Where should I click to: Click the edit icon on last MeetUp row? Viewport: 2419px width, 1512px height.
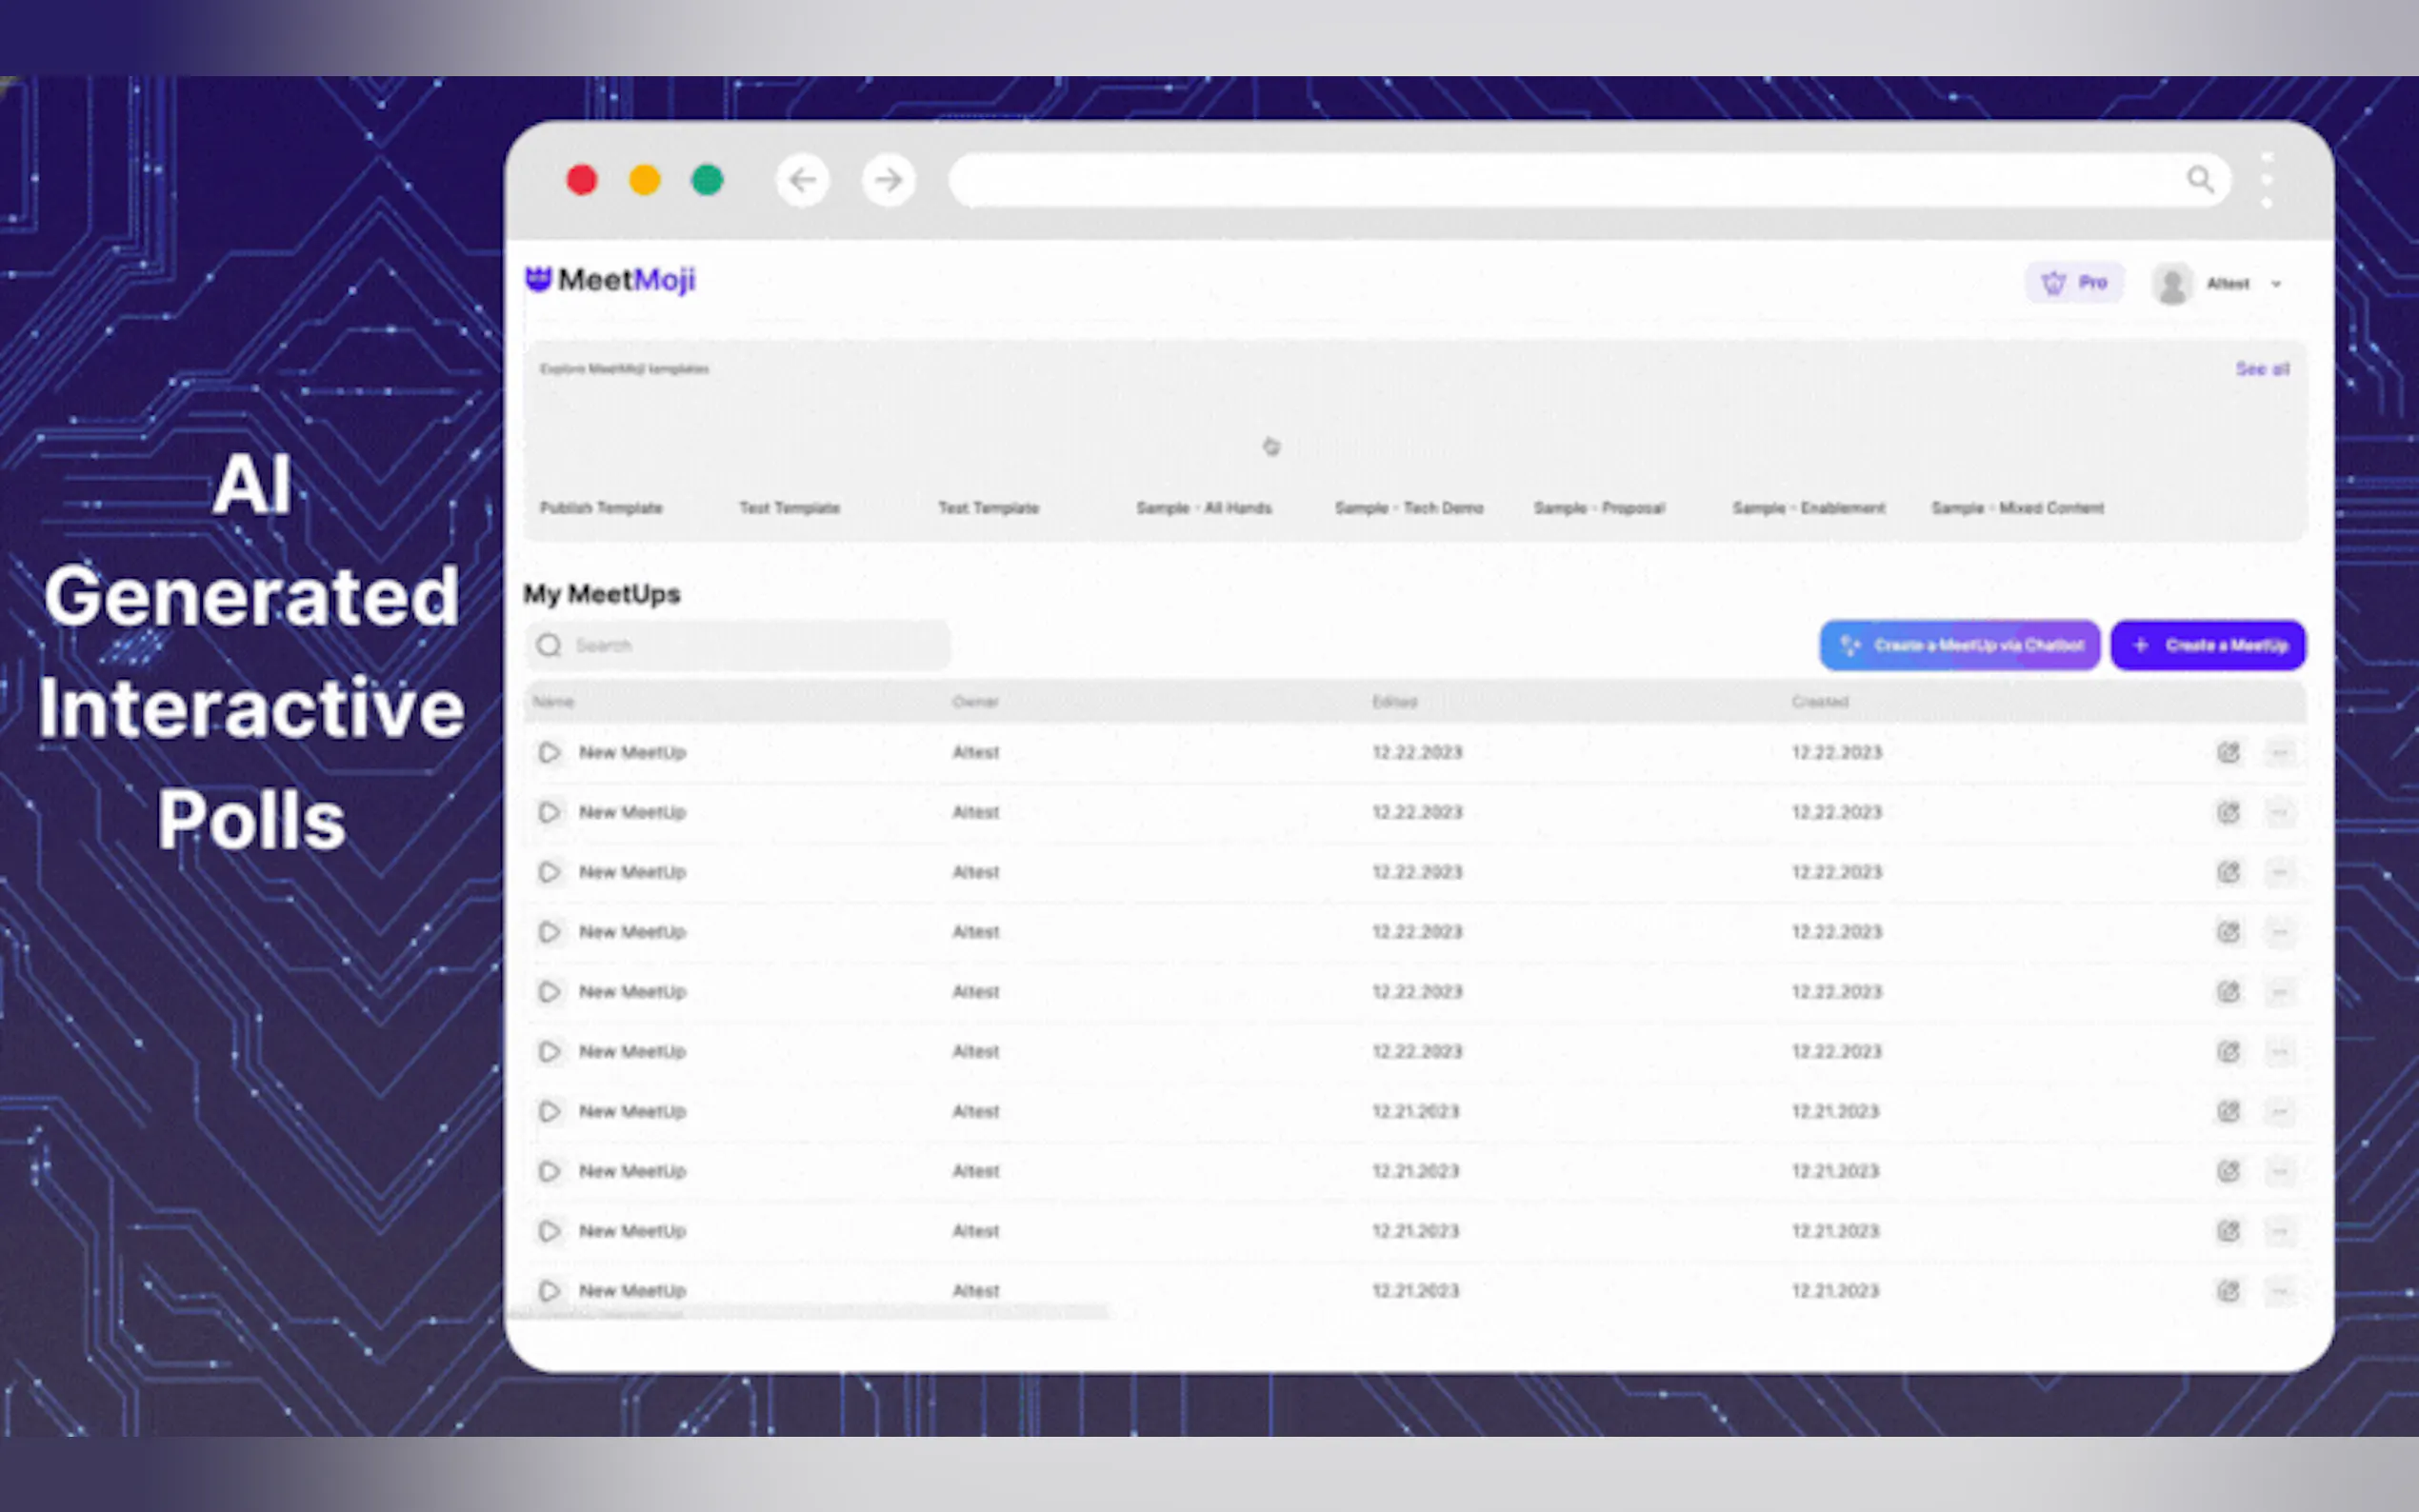pos(2228,1290)
